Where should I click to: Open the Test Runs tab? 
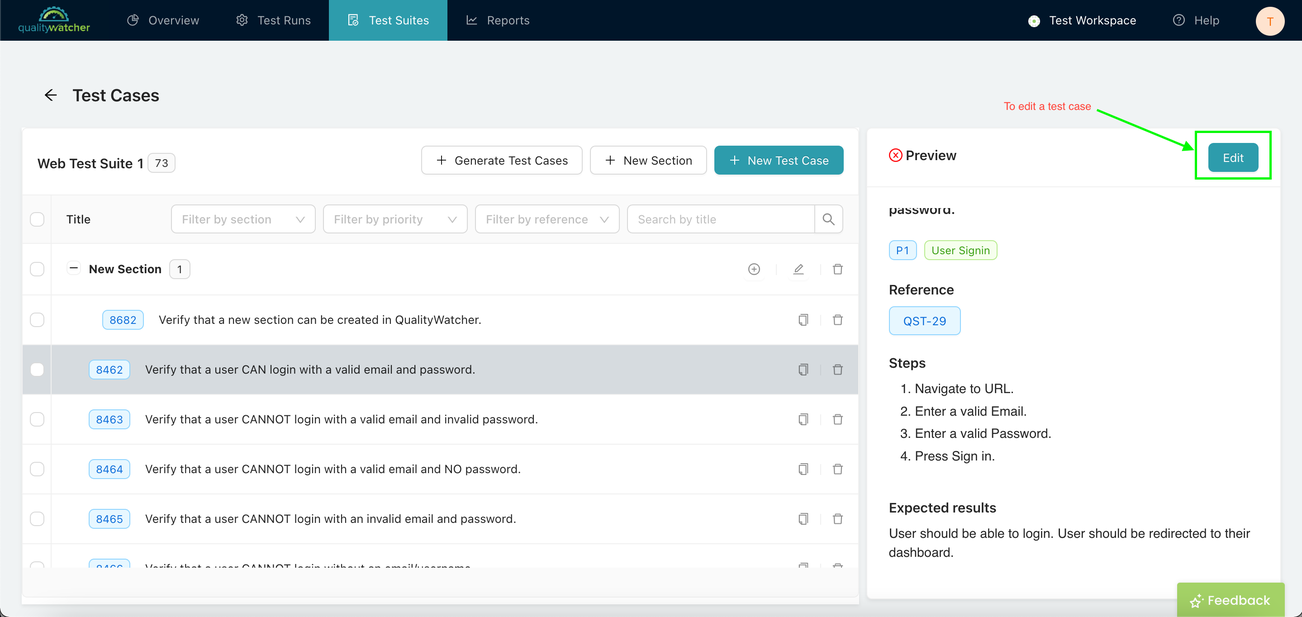(x=273, y=20)
